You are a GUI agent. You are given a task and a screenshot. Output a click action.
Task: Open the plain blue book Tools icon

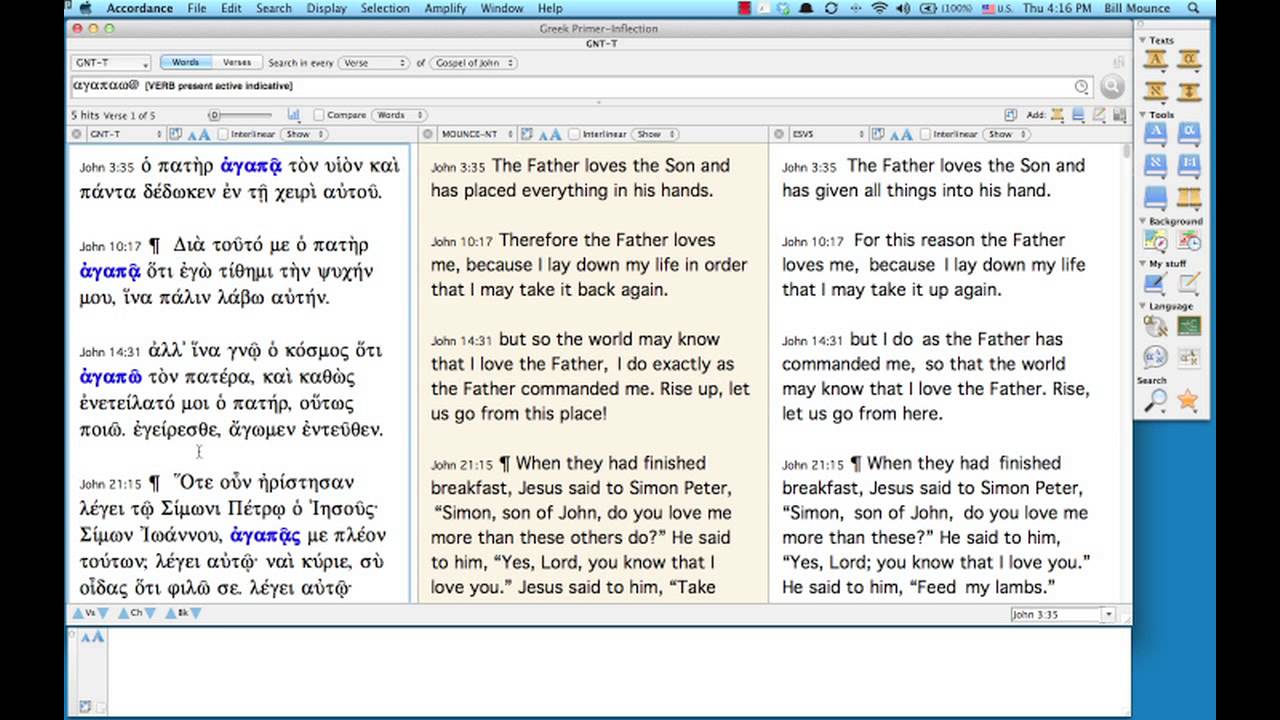point(1156,196)
